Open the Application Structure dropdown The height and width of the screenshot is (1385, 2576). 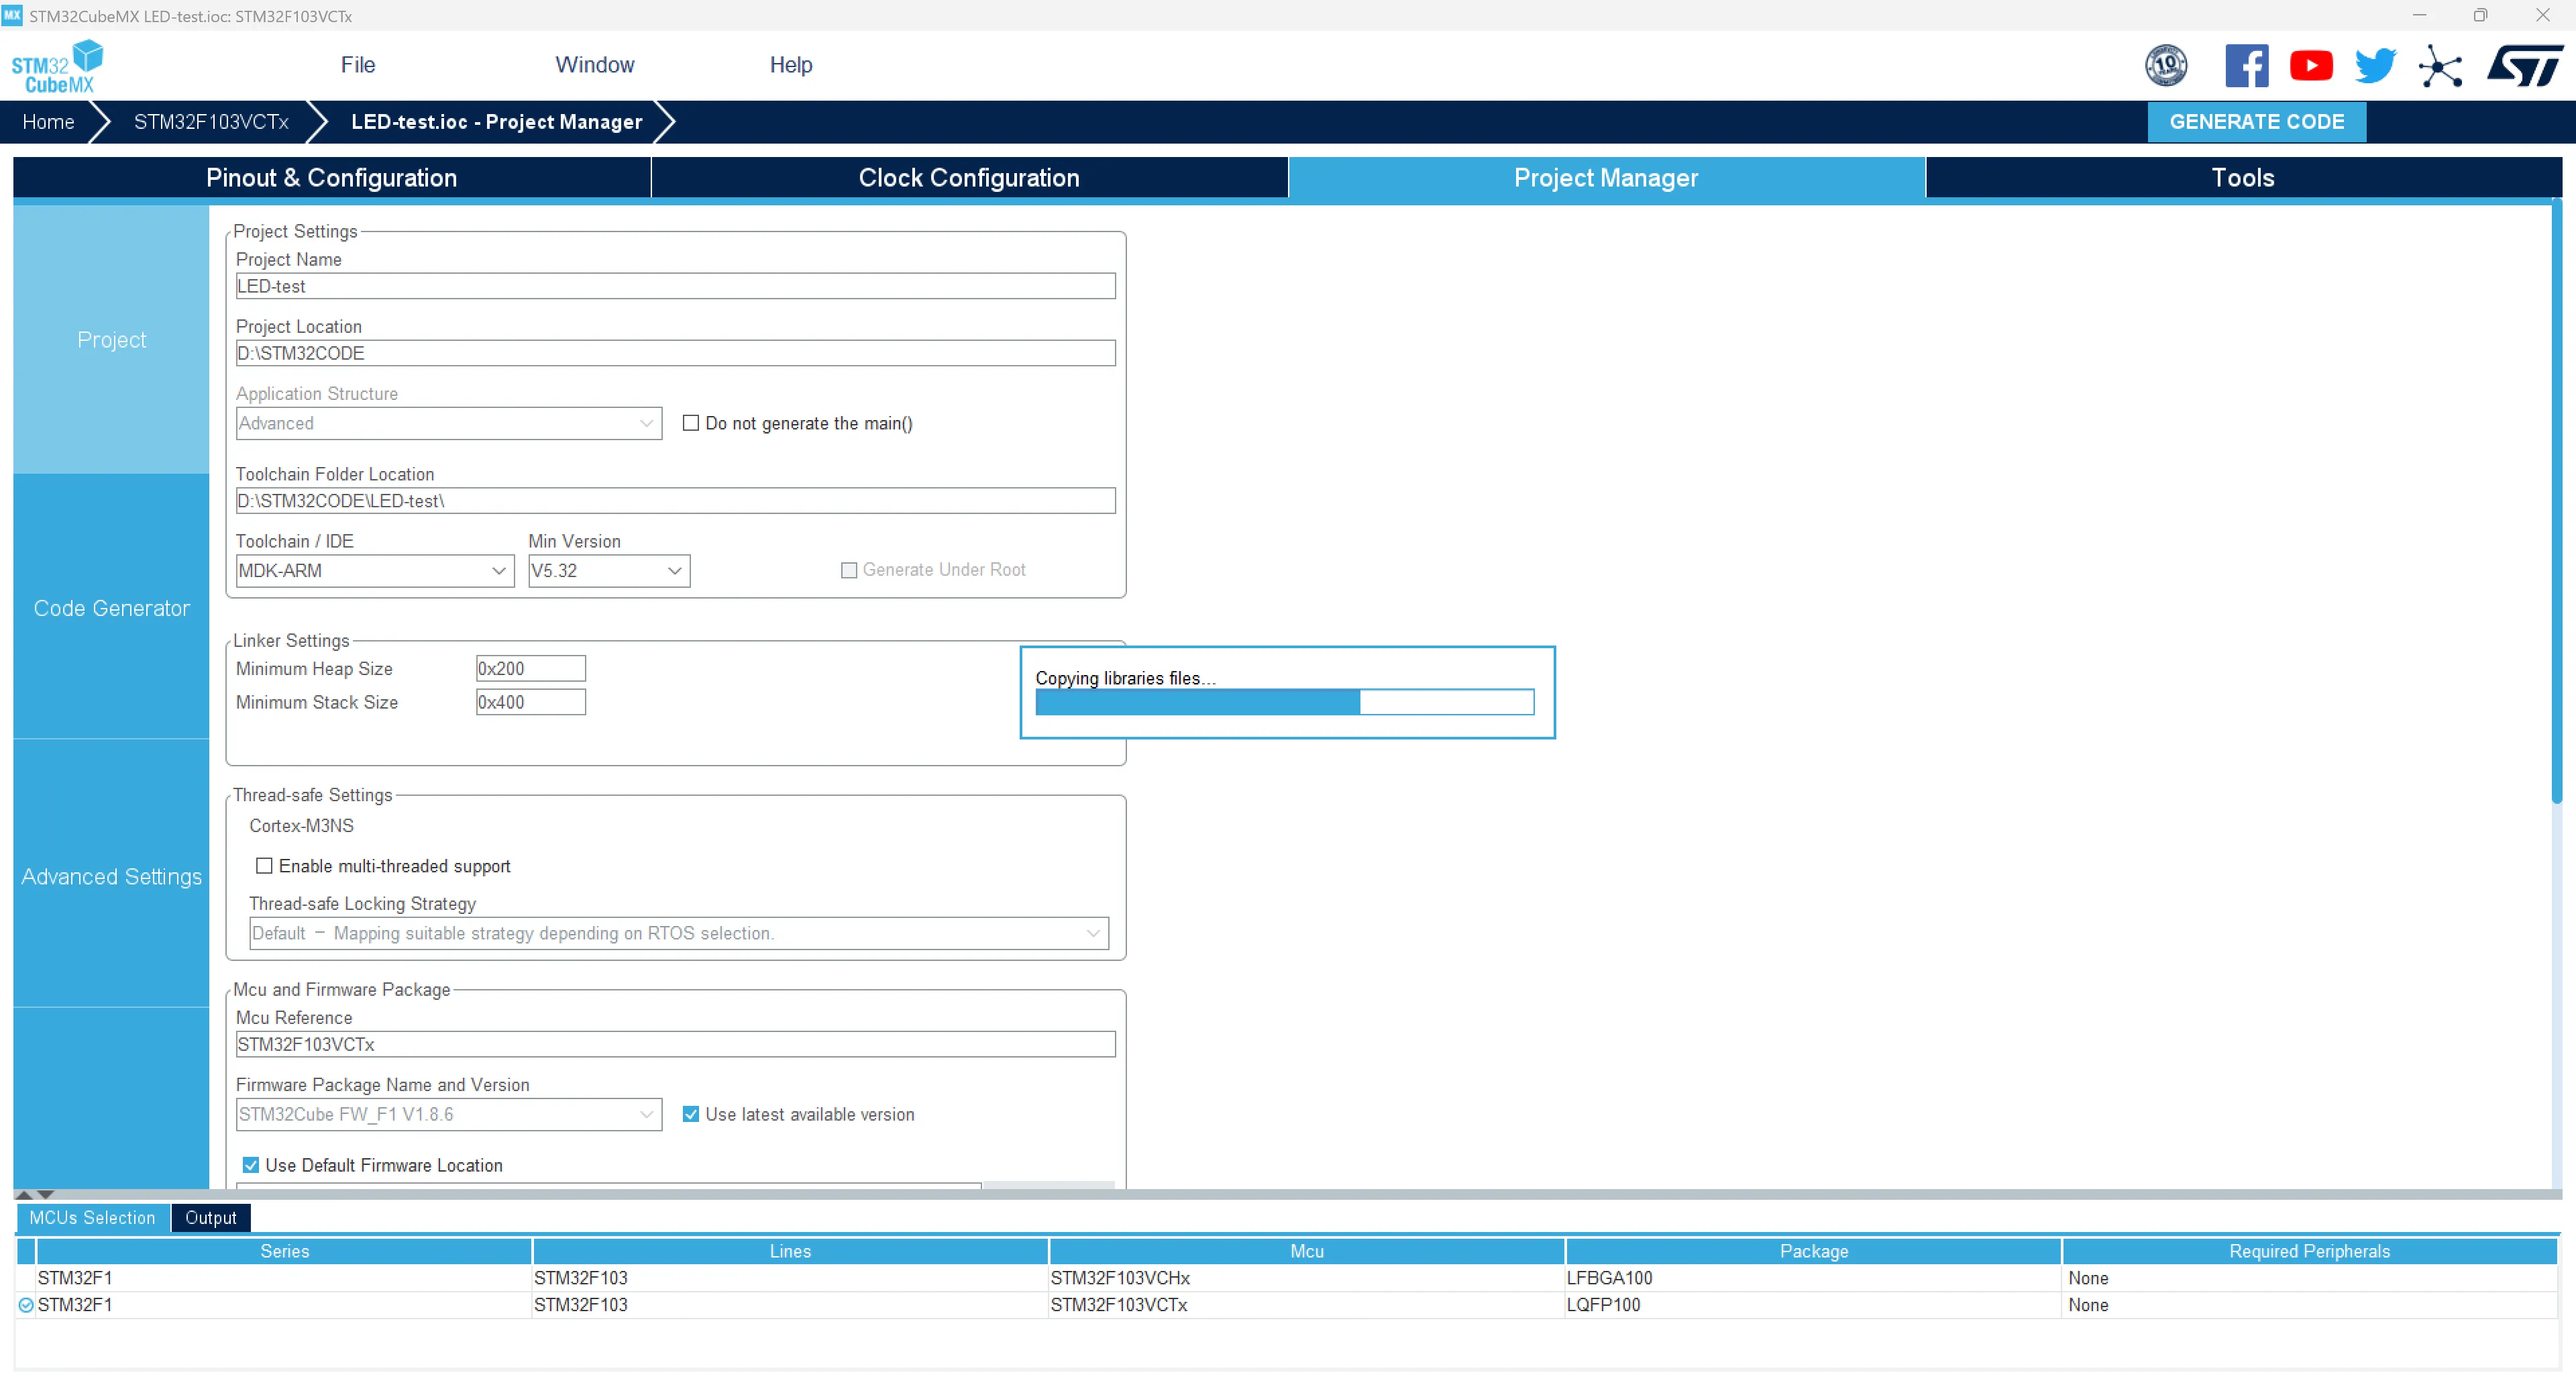[x=448, y=423]
